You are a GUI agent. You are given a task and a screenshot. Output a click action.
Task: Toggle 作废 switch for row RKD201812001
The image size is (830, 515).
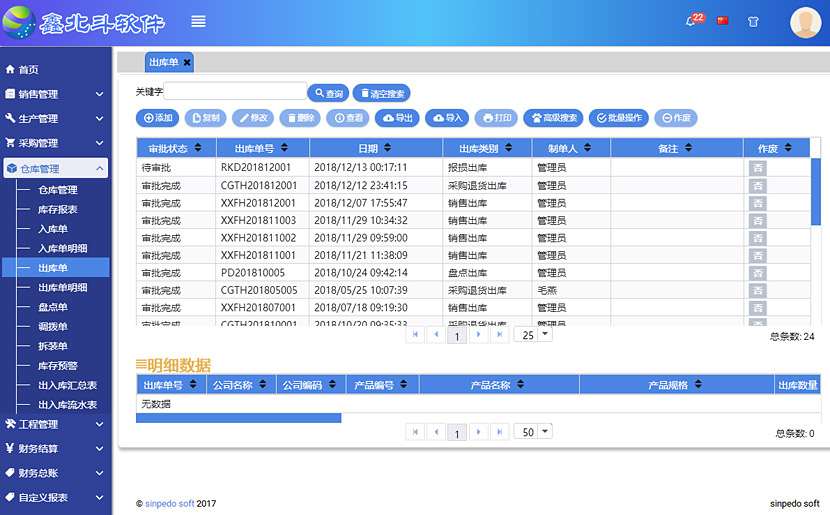[757, 168]
